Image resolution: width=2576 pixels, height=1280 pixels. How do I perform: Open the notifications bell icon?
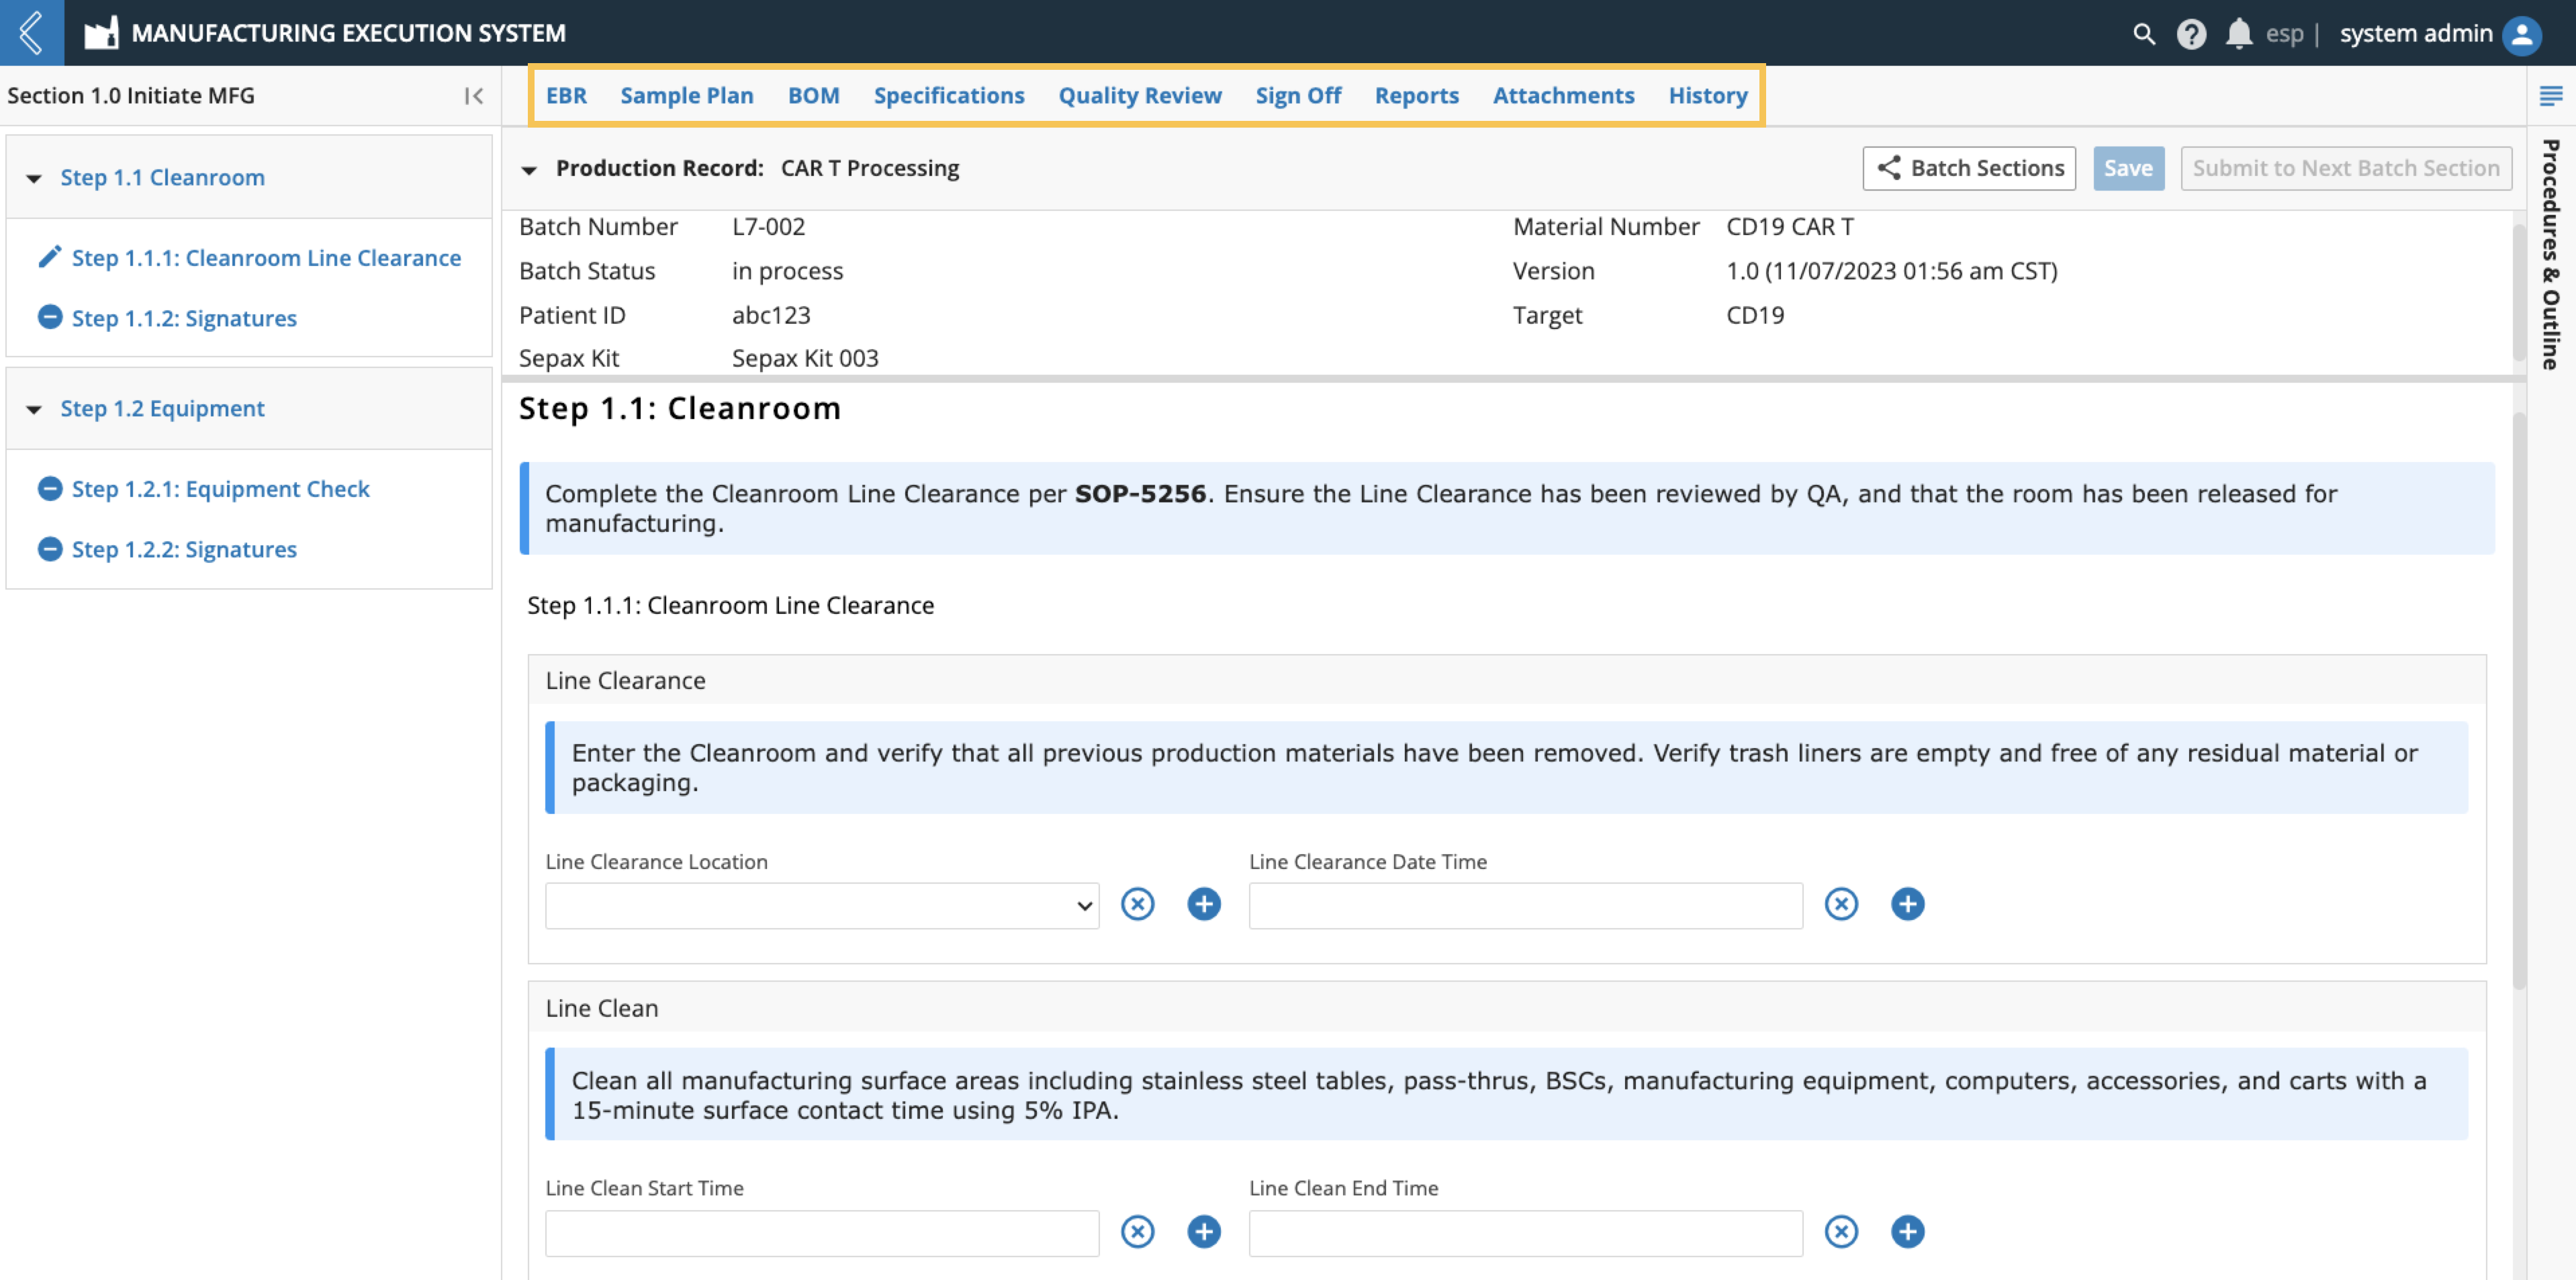(x=2239, y=34)
